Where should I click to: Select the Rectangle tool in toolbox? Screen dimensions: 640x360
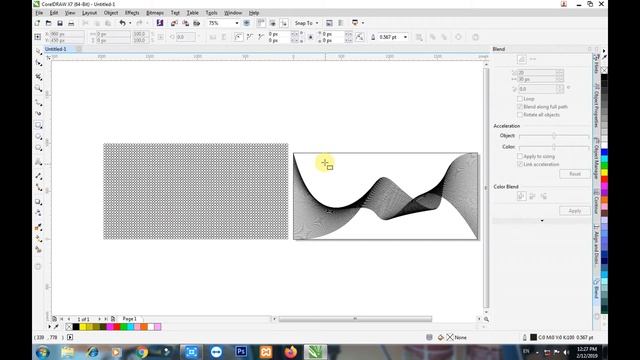[38, 125]
